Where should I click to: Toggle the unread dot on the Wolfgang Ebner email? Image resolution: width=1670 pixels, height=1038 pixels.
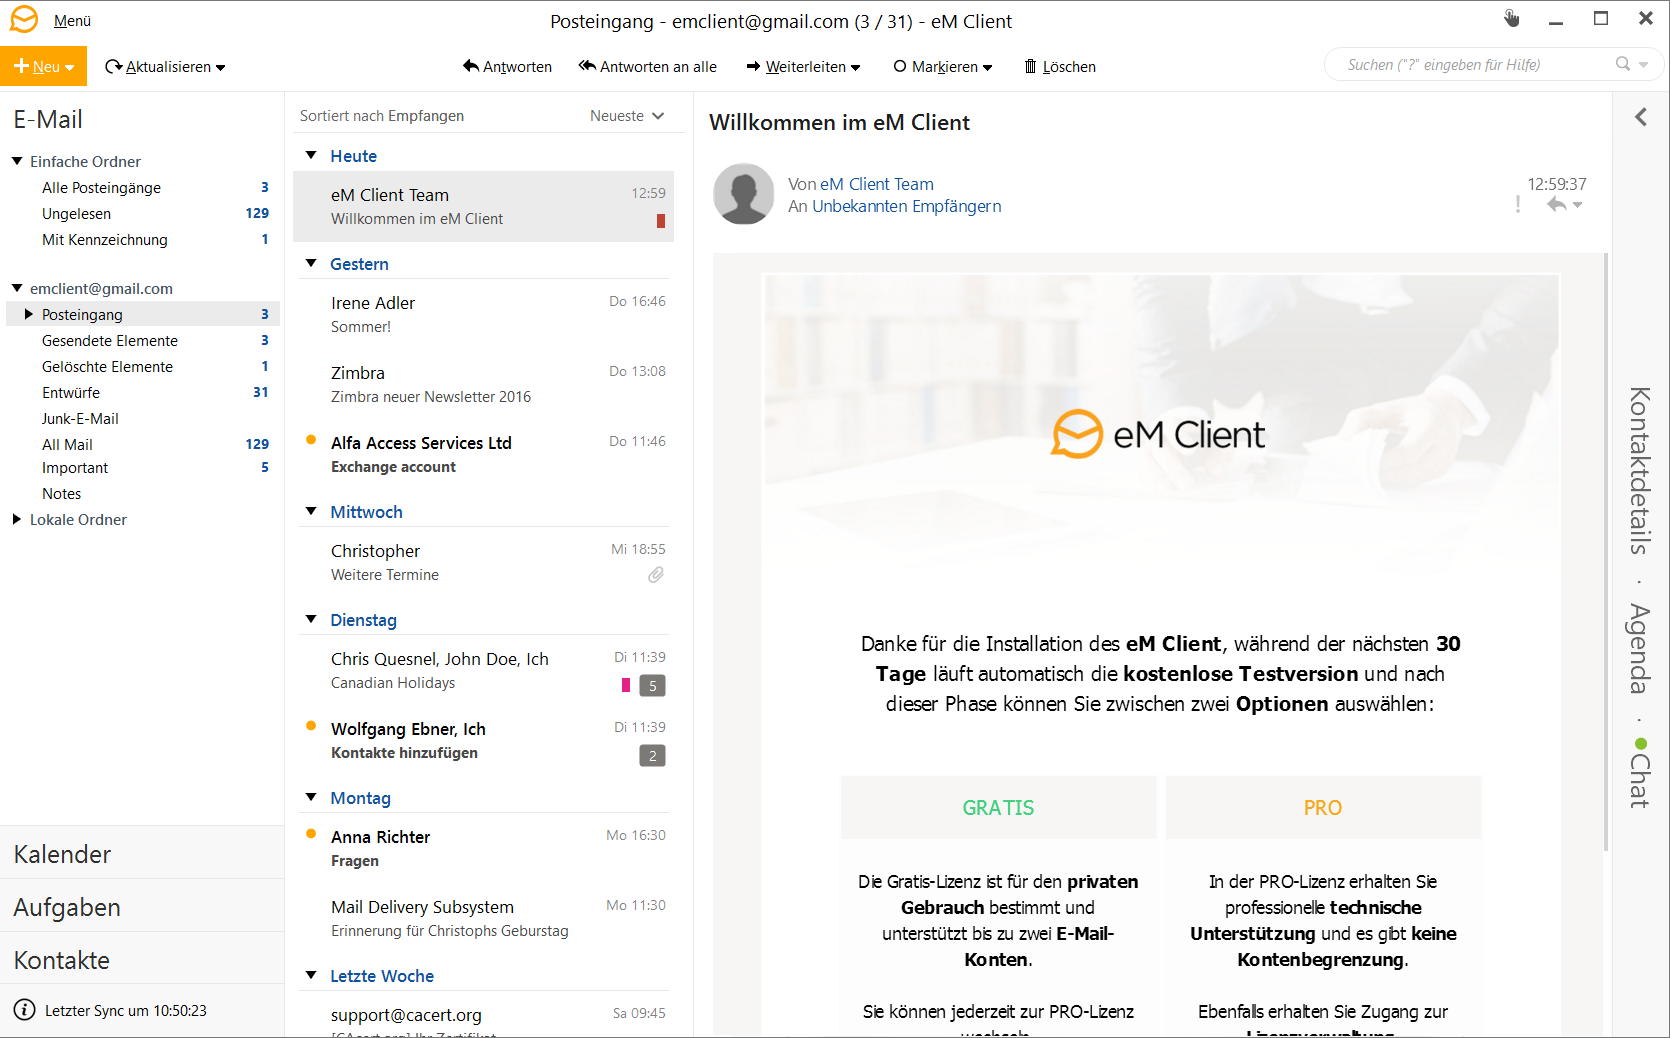(x=311, y=726)
